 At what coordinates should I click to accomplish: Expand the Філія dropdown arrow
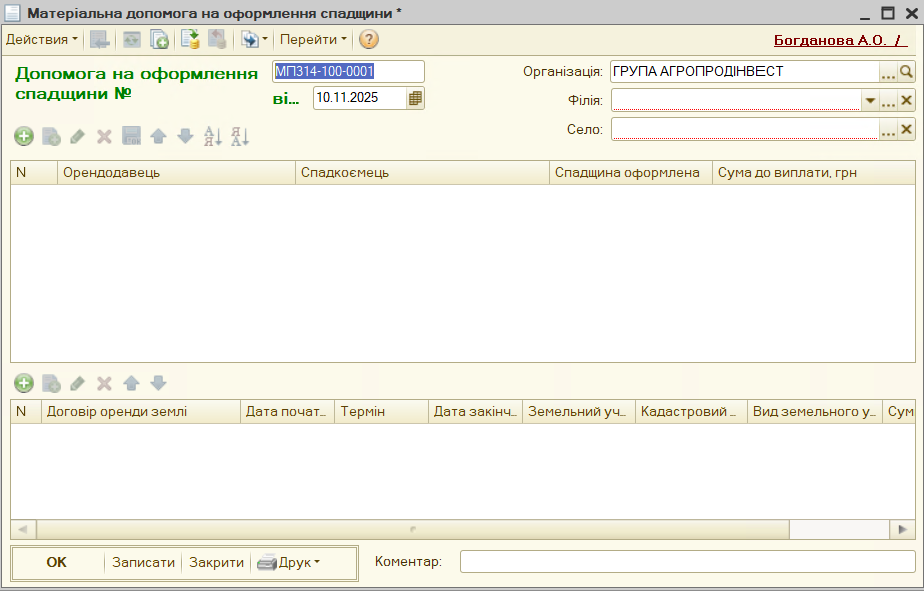point(870,101)
